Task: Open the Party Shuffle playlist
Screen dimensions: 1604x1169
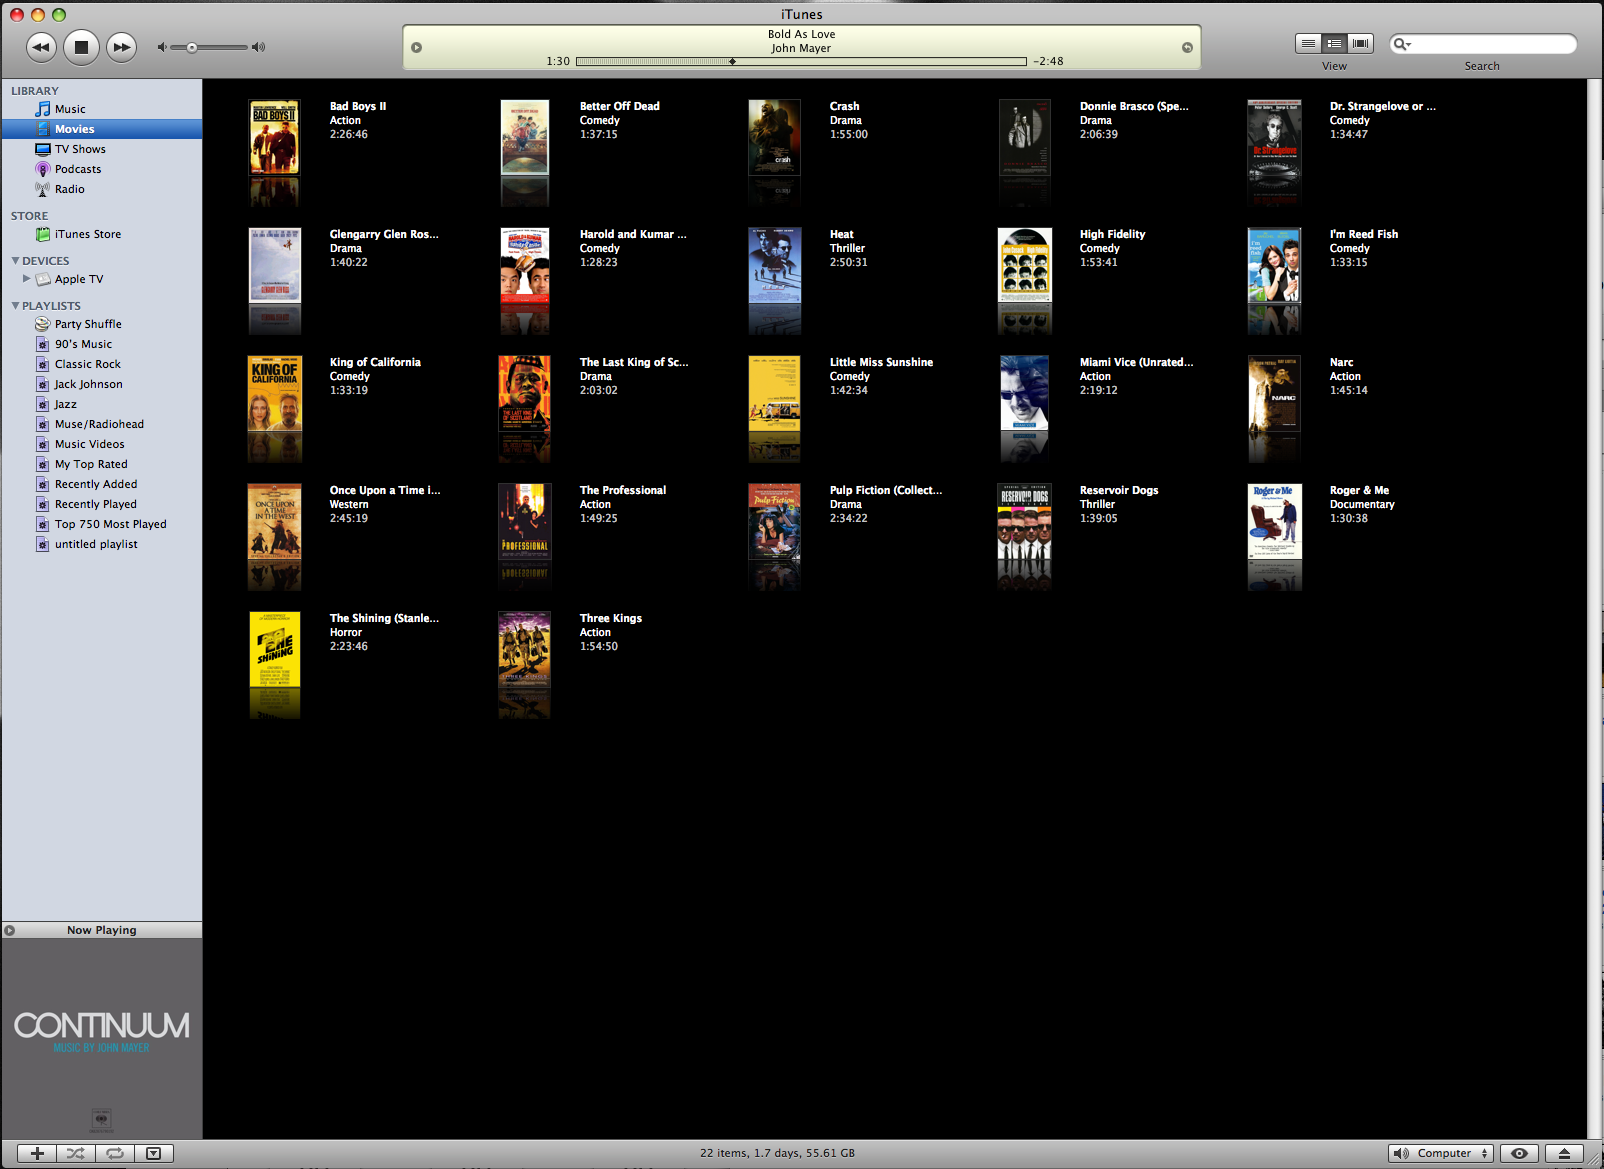Action: coord(88,324)
